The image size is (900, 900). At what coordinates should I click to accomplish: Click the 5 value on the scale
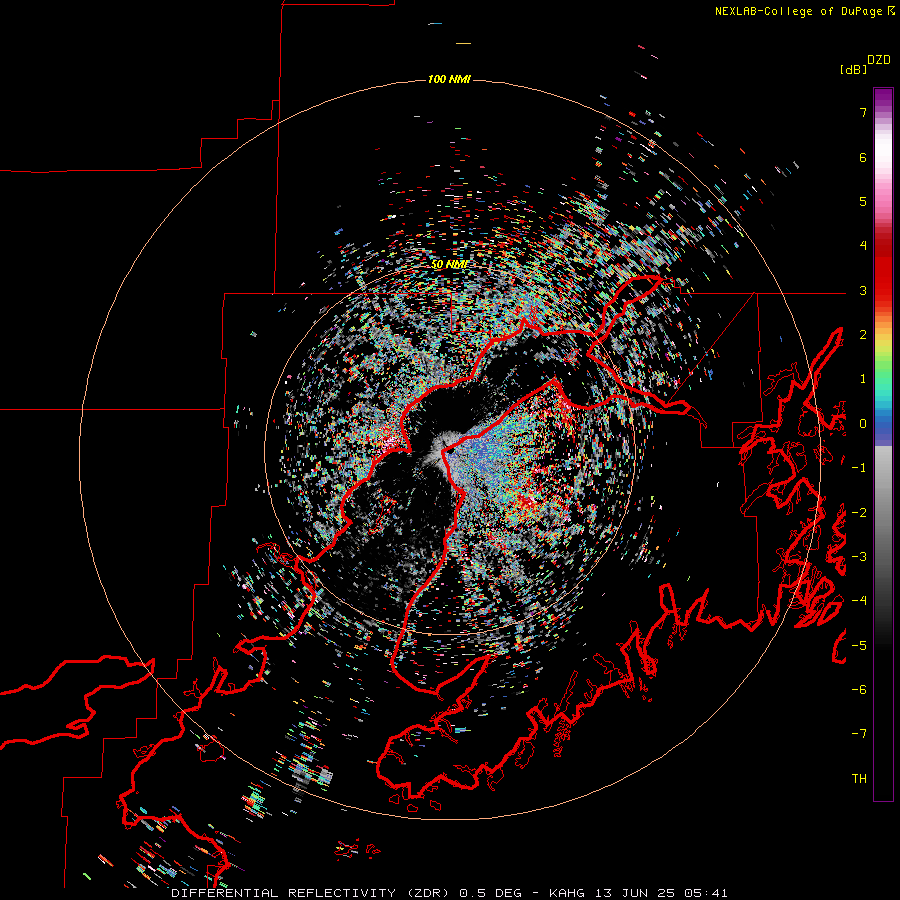pyautogui.click(x=863, y=201)
